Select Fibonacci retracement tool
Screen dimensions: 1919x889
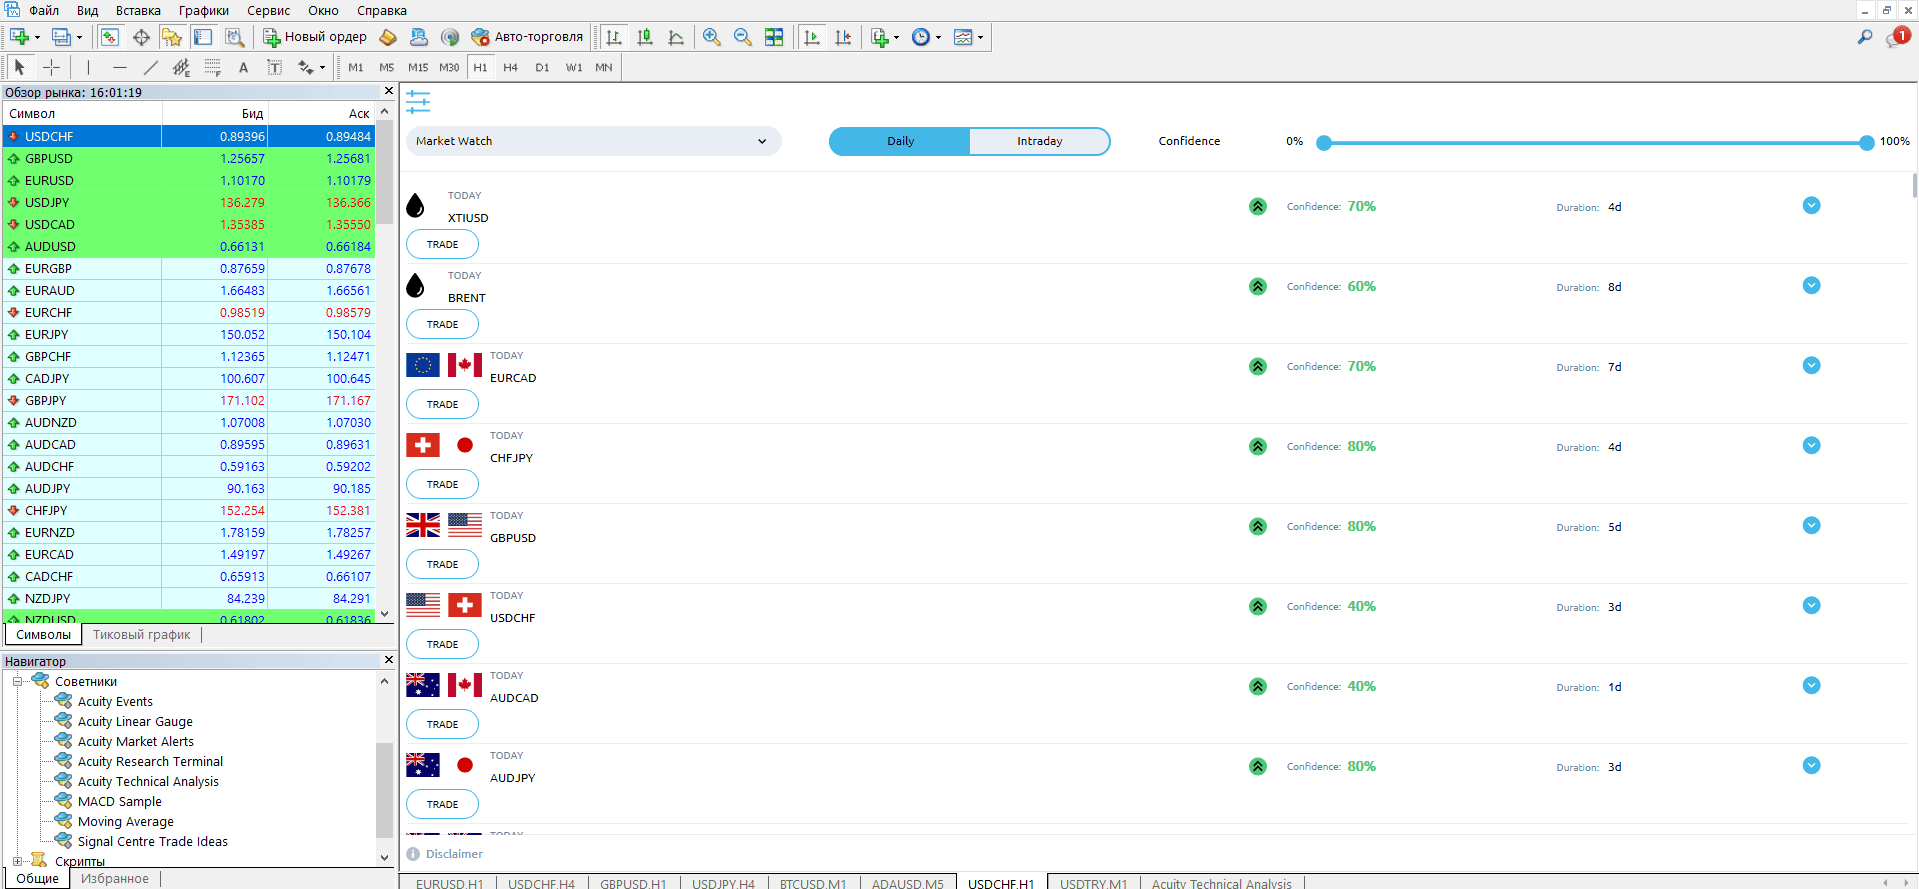pos(212,67)
